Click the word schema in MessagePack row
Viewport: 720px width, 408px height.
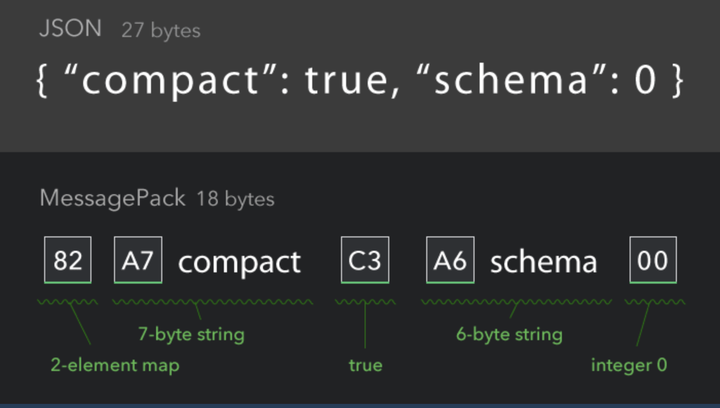pyautogui.click(x=543, y=262)
